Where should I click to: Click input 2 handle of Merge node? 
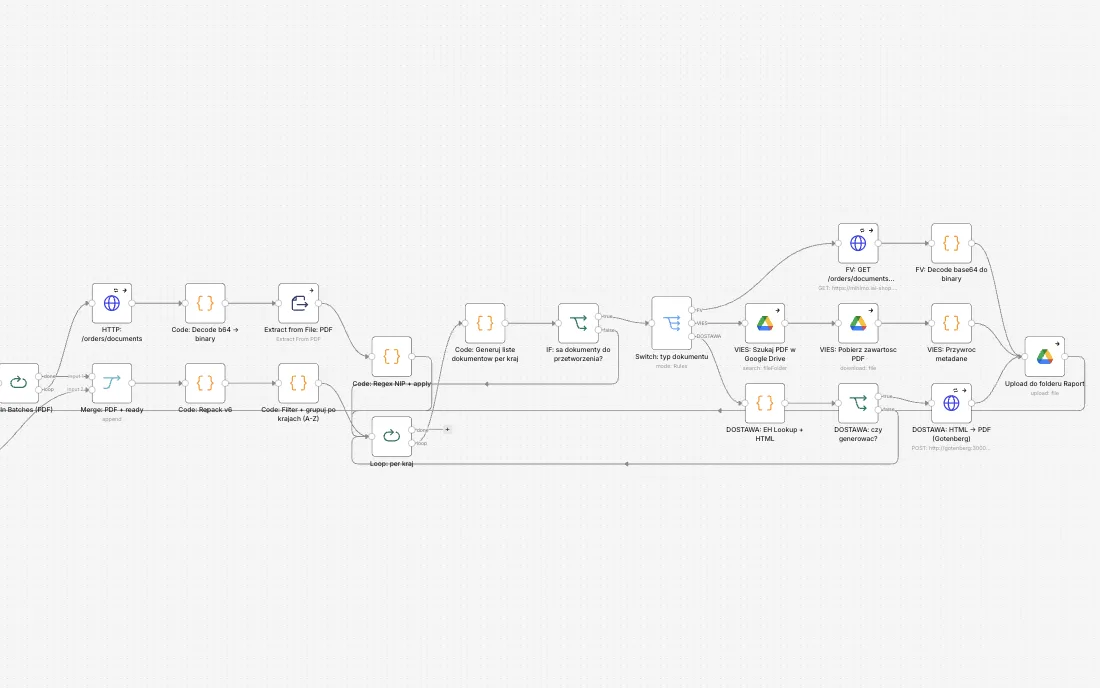(92, 389)
